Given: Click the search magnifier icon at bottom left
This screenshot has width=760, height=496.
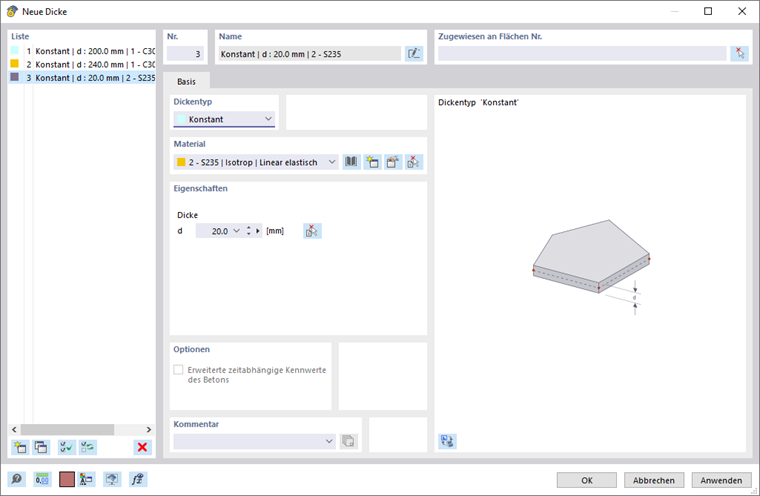Looking at the screenshot, I should [16, 480].
